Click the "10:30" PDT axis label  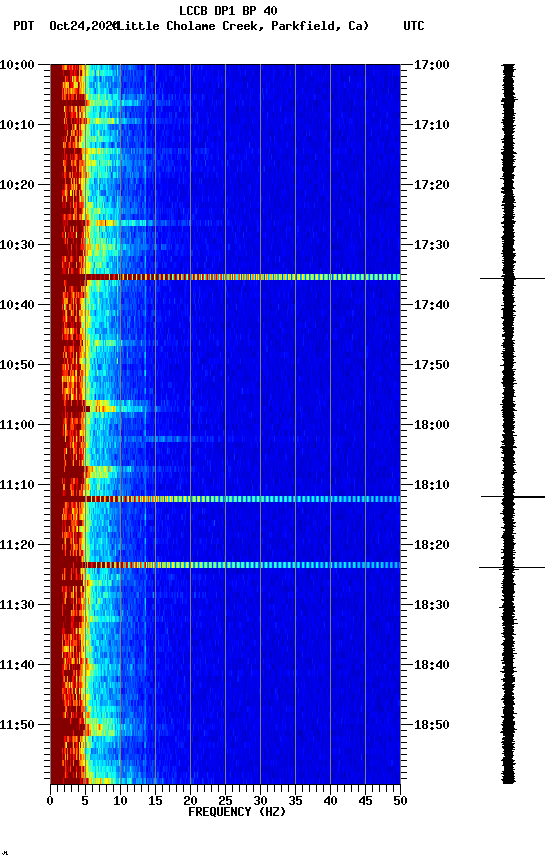click(17, 245)
